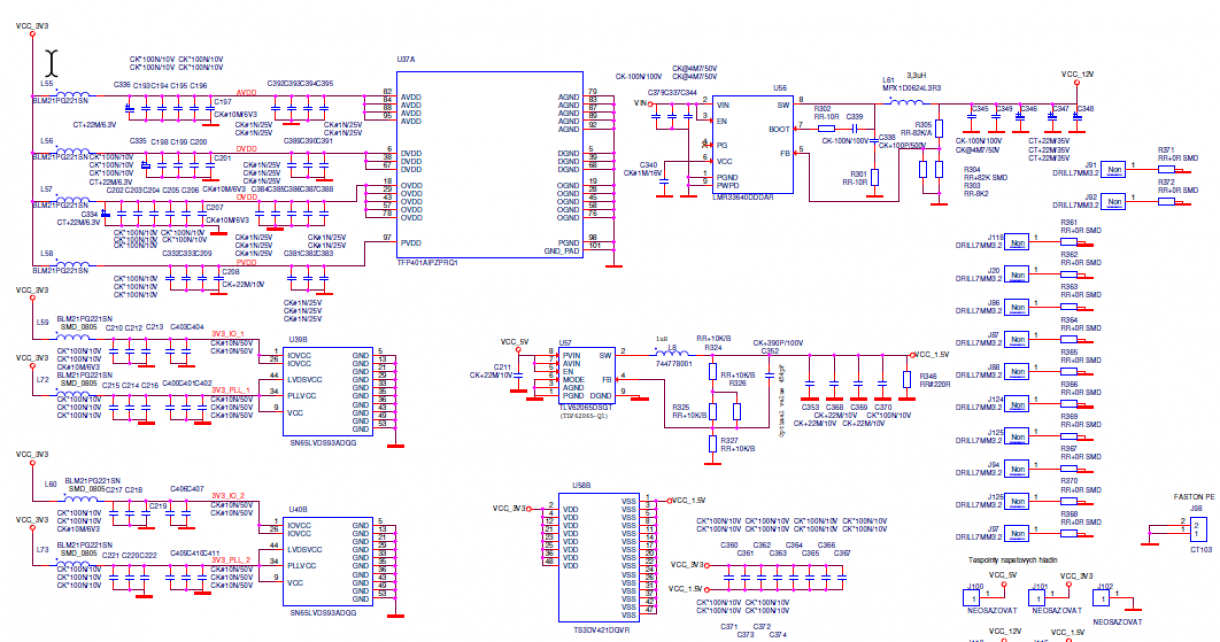Select the J100 test point designator
This screenshot has height=642, width=1220.
pyautogui.click(x=975, y=586)
